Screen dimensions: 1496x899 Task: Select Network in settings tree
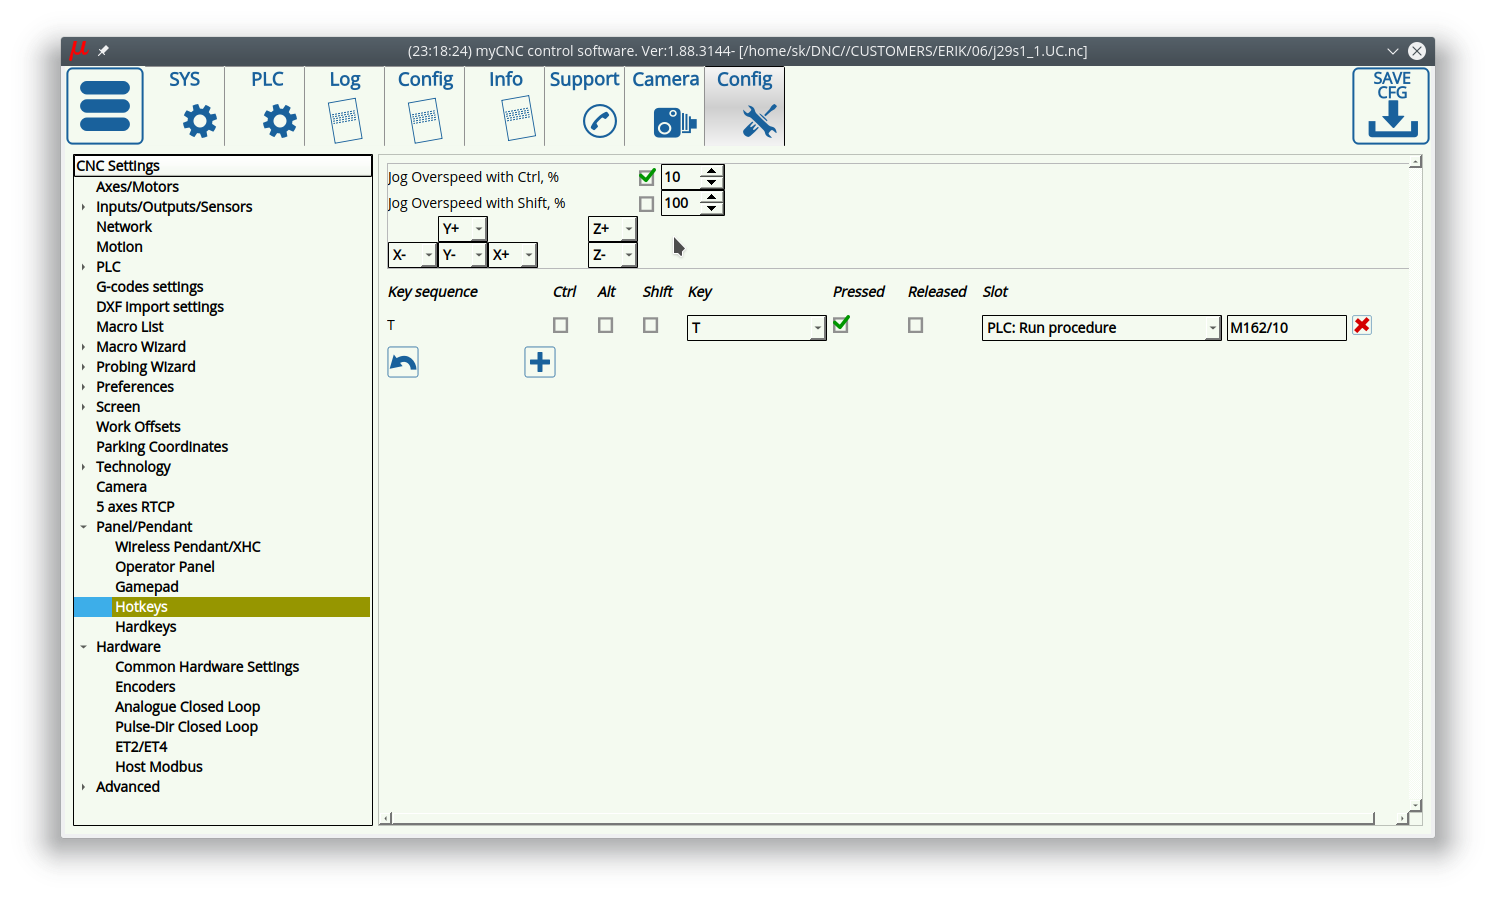coord(124,227)
